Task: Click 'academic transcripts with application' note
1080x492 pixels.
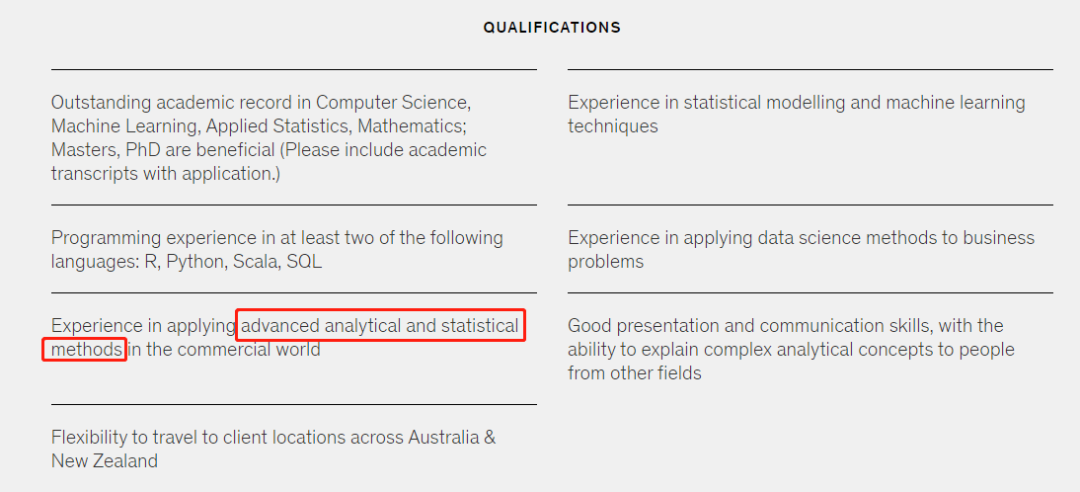Action: pos(269,161)
